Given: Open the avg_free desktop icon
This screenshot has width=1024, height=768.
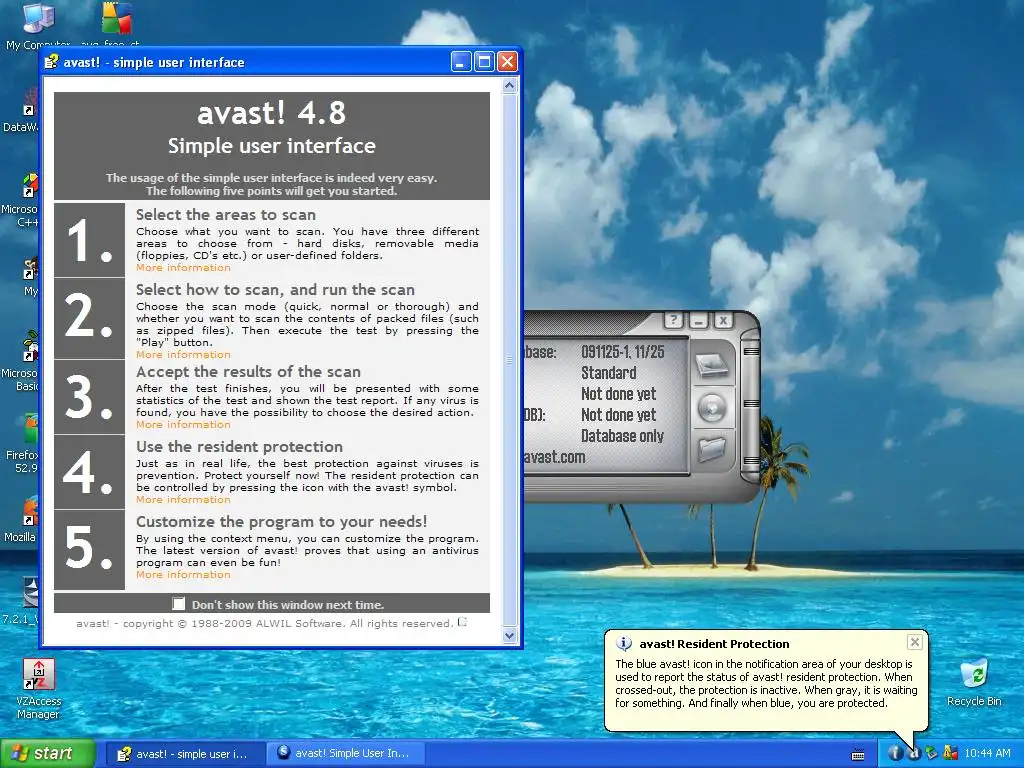Looking at the screenshot, I should pyautogui.click(x=116, y=25).
